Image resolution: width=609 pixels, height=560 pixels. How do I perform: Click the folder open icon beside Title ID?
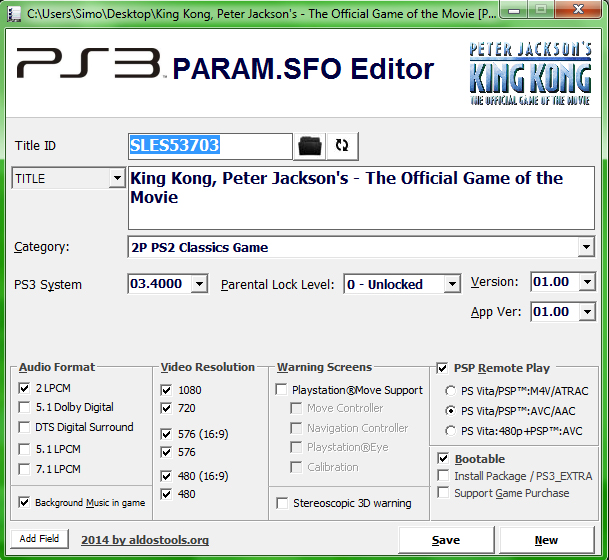click(310, 146)
